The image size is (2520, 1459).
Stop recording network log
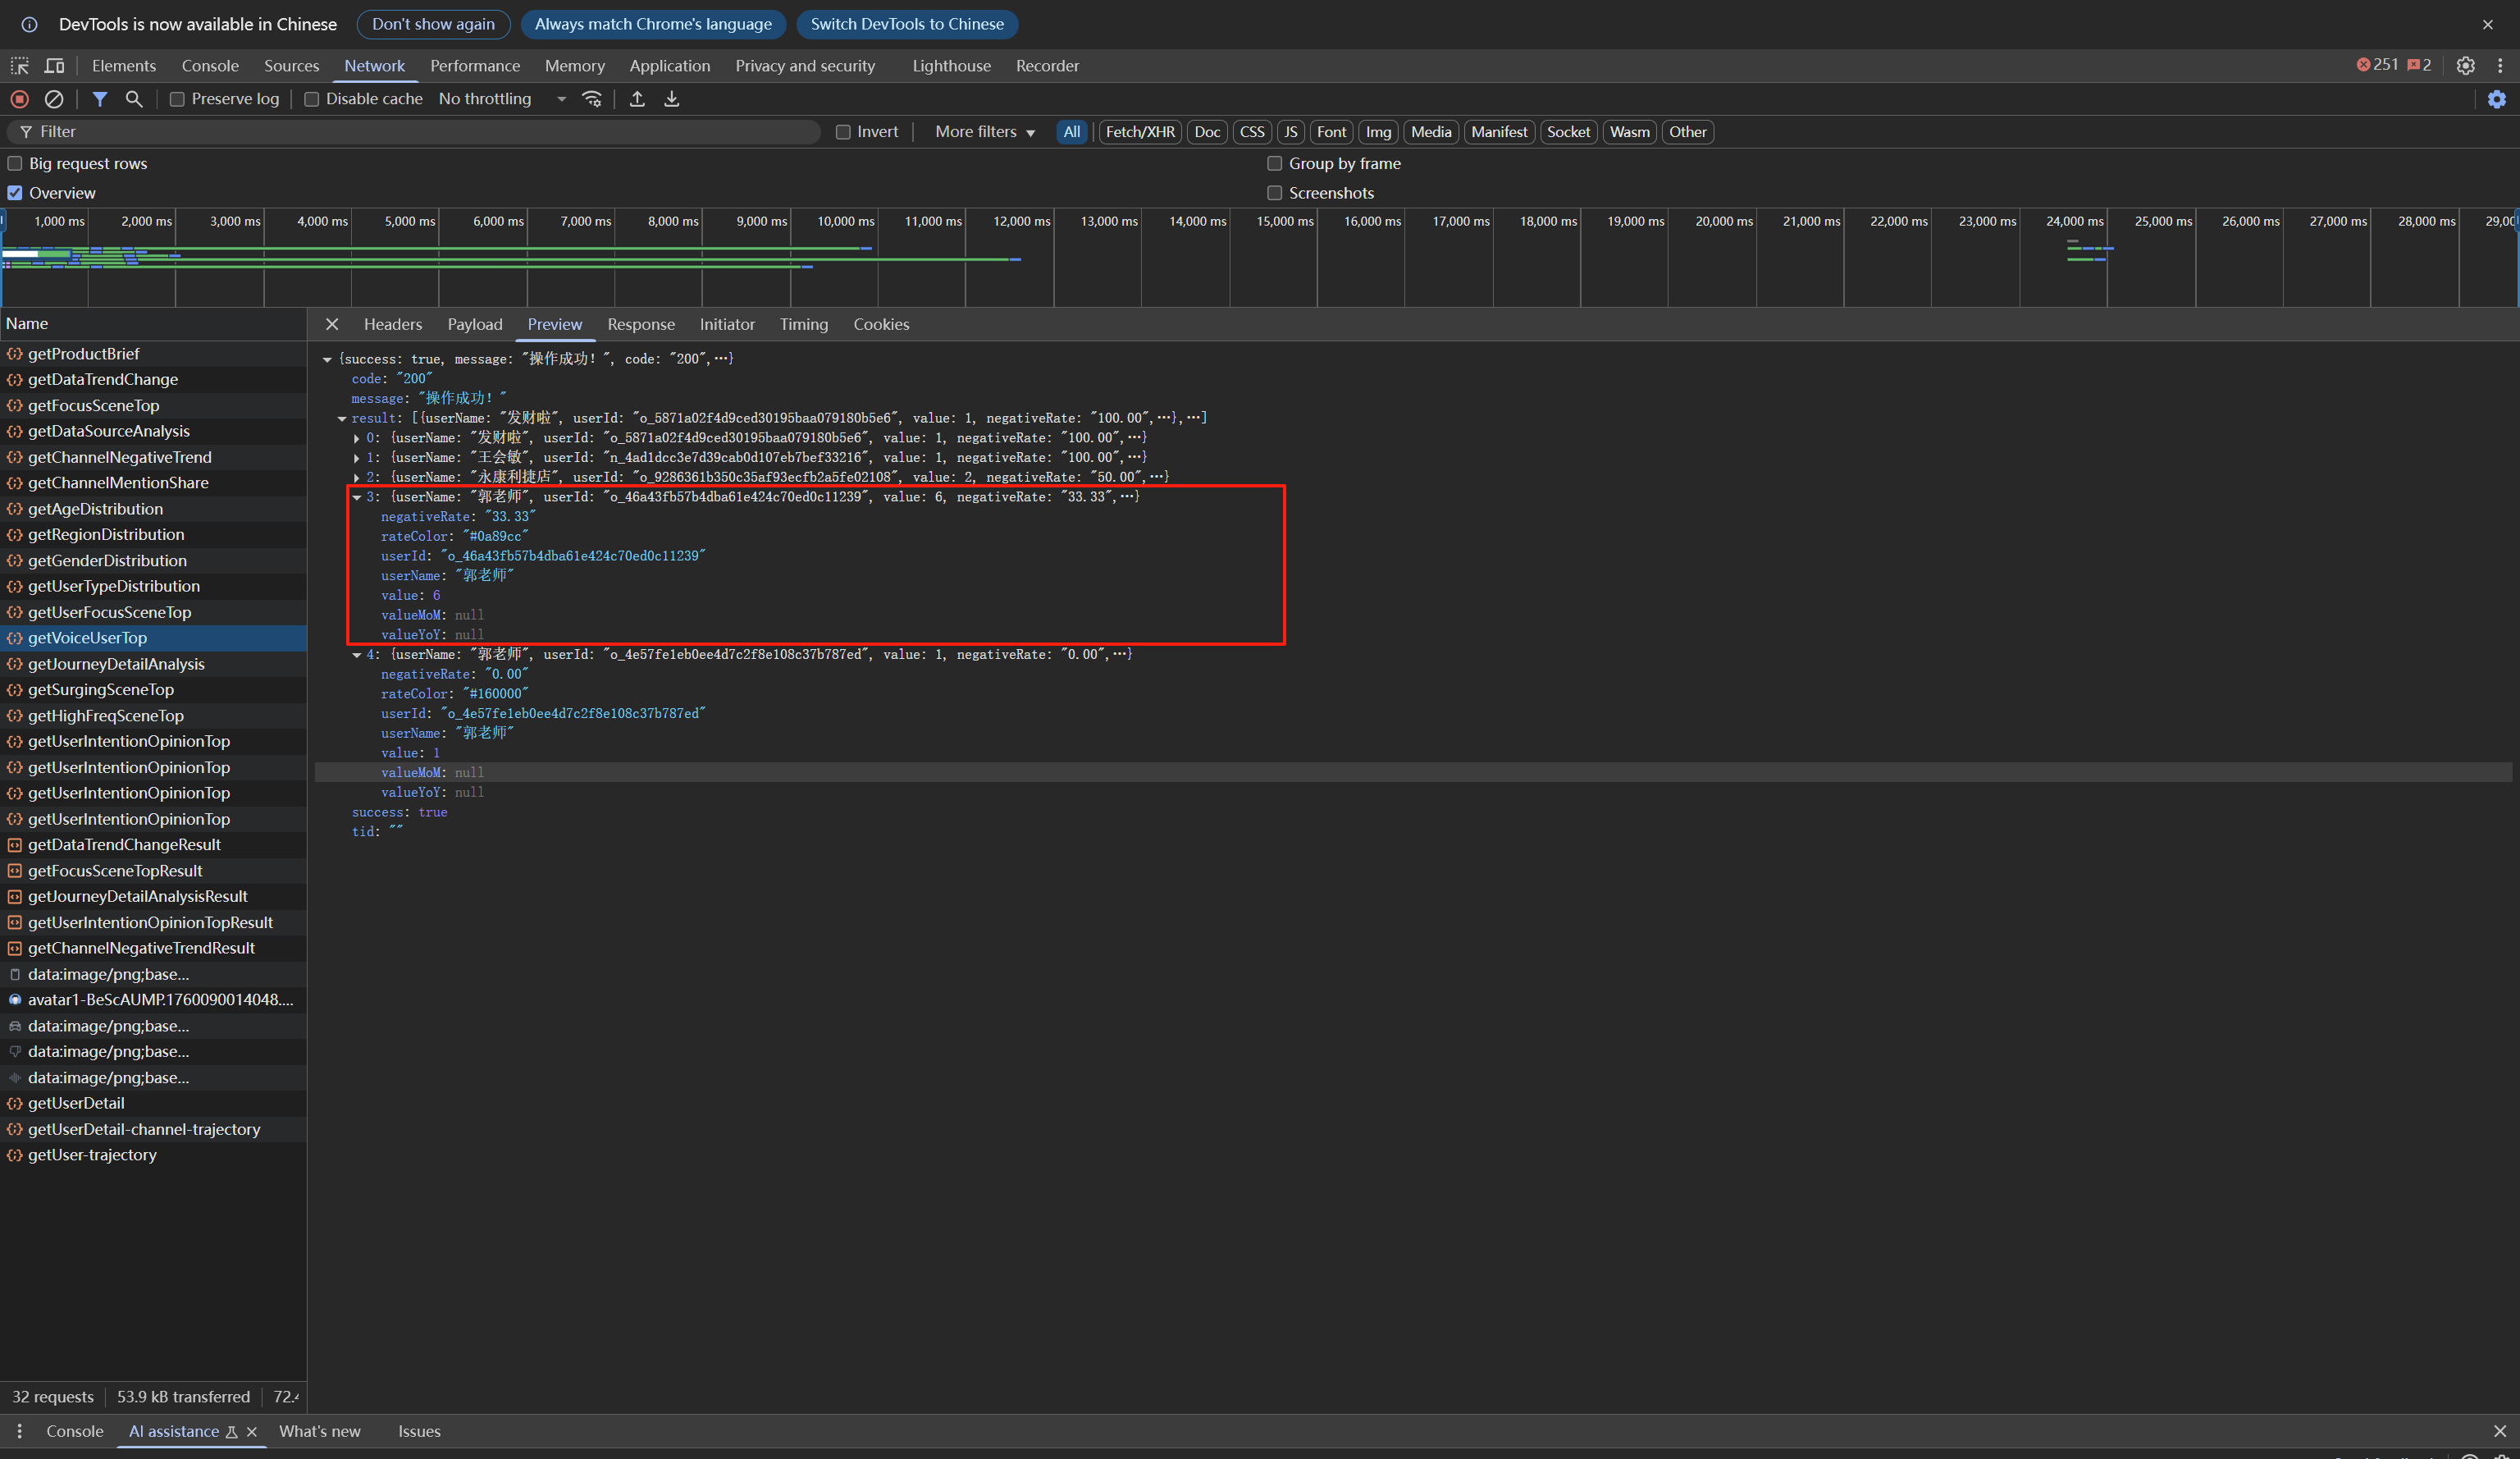pos(19,99)
